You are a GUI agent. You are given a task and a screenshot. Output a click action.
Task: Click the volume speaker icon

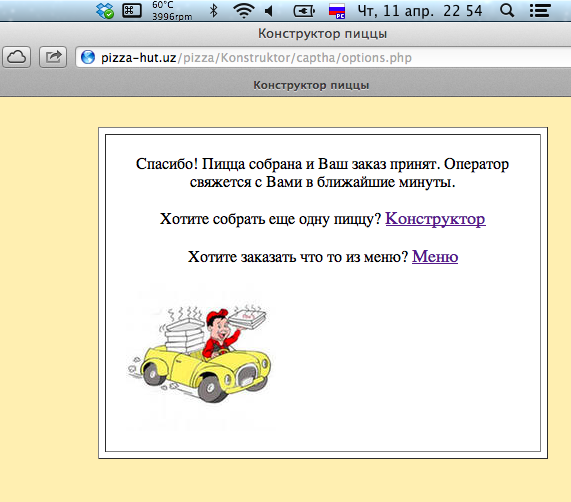tap(269, 11)
